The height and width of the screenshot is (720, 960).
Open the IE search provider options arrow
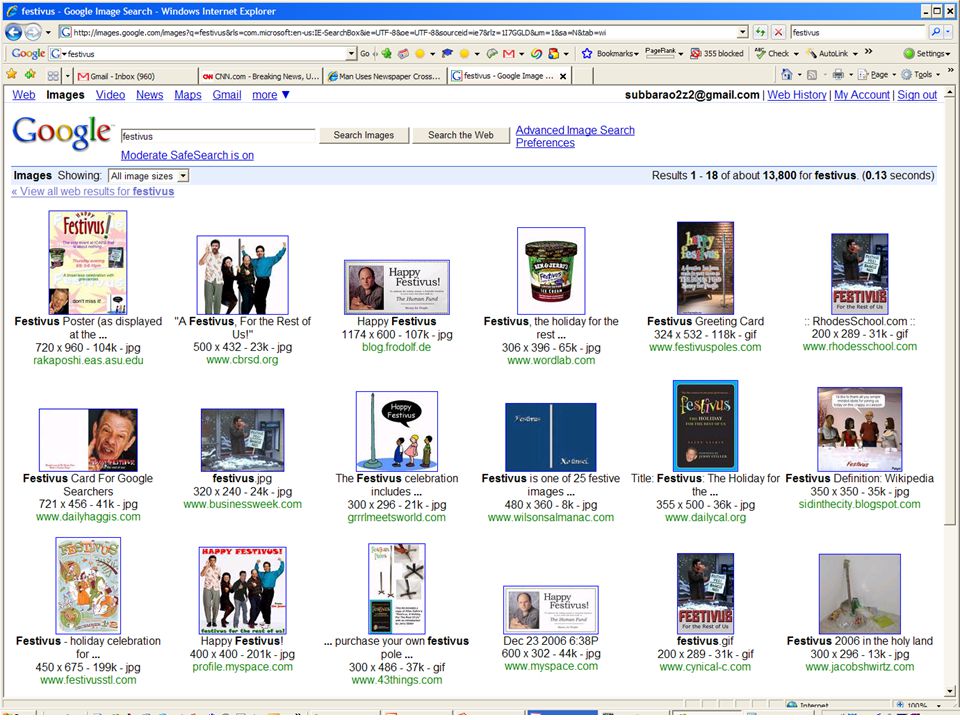click(x=948, y=32)
